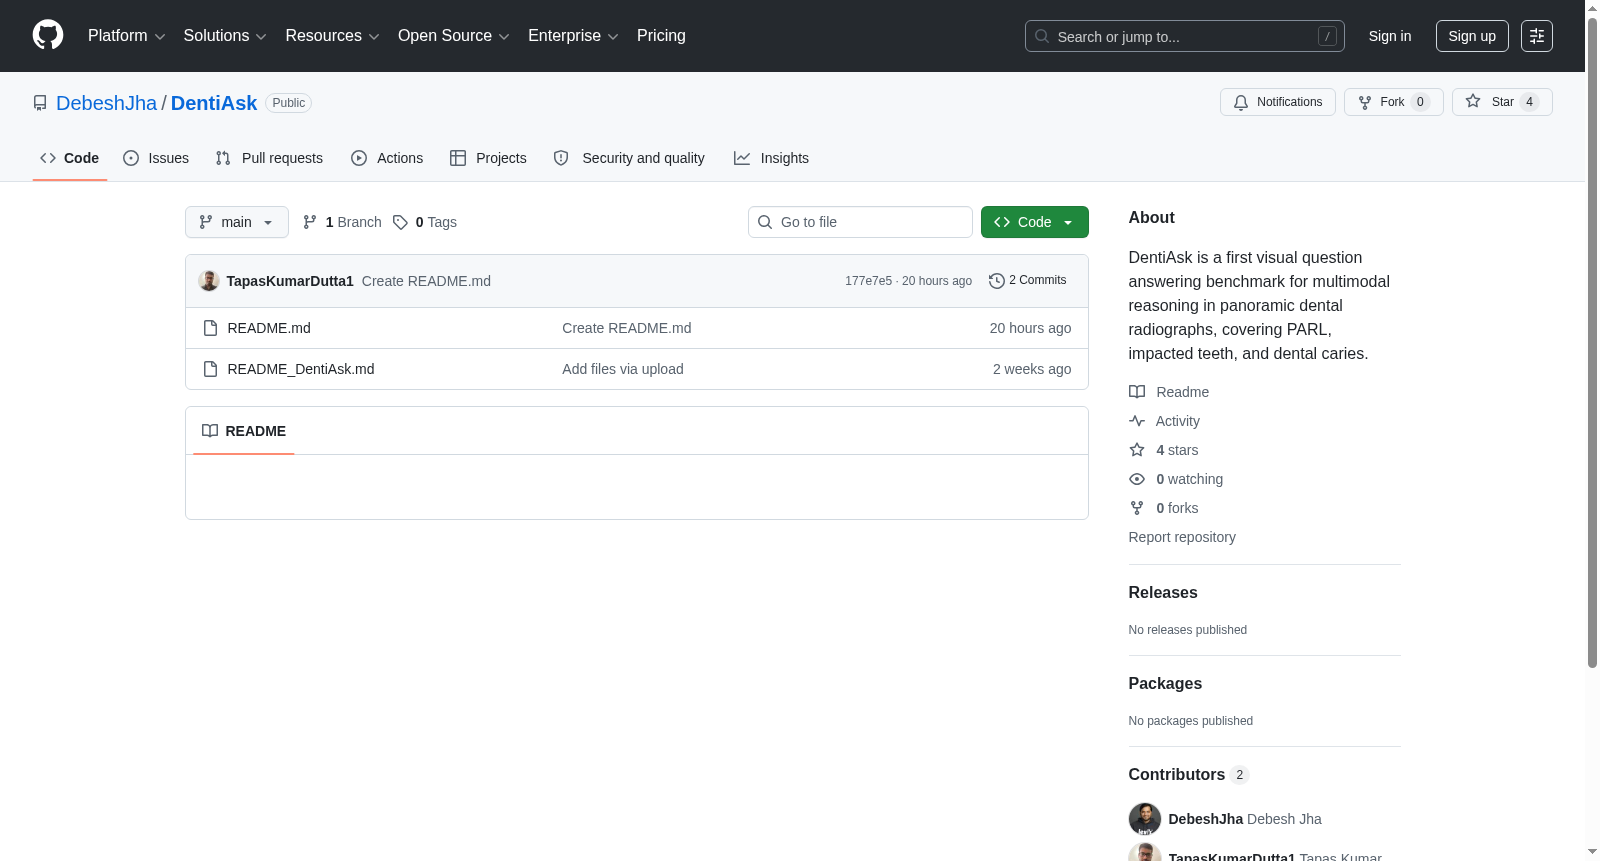
Task: Click the file icon next to README_DentiAsk.md
Action: click(210, 369)
